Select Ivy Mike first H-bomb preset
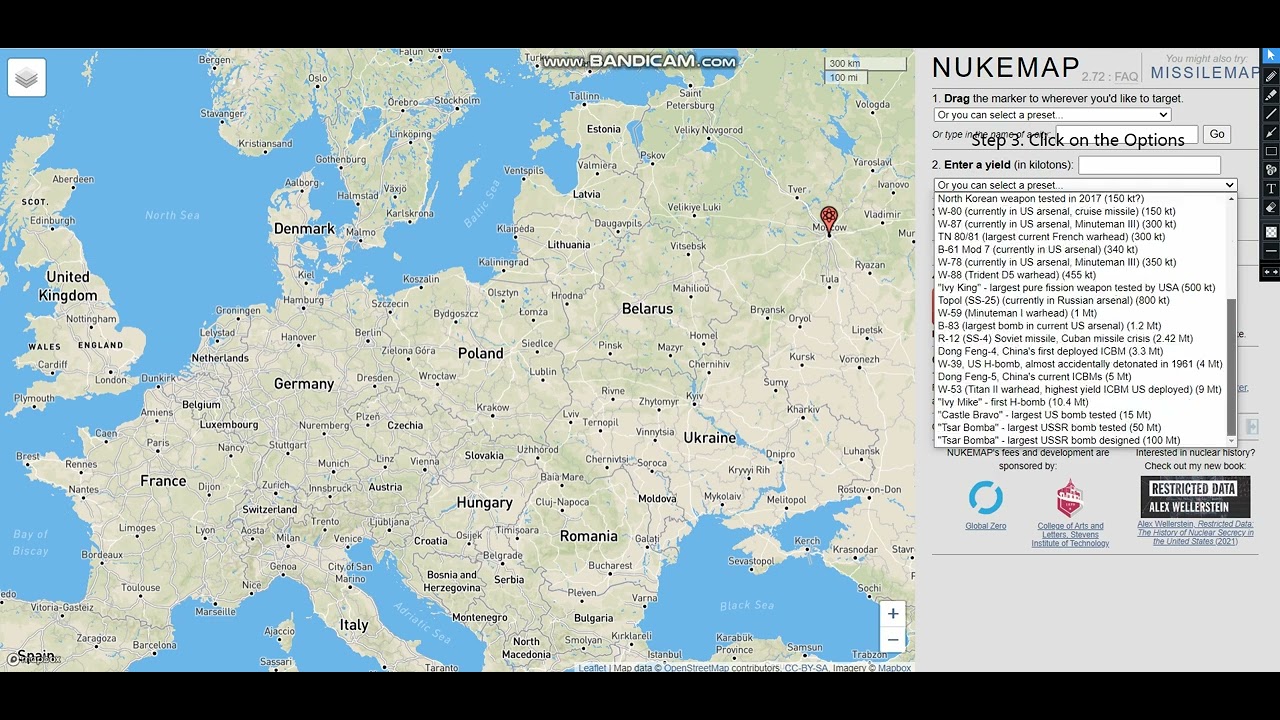This screenshot has height=720, width=1280. [x=1081, y=402]
